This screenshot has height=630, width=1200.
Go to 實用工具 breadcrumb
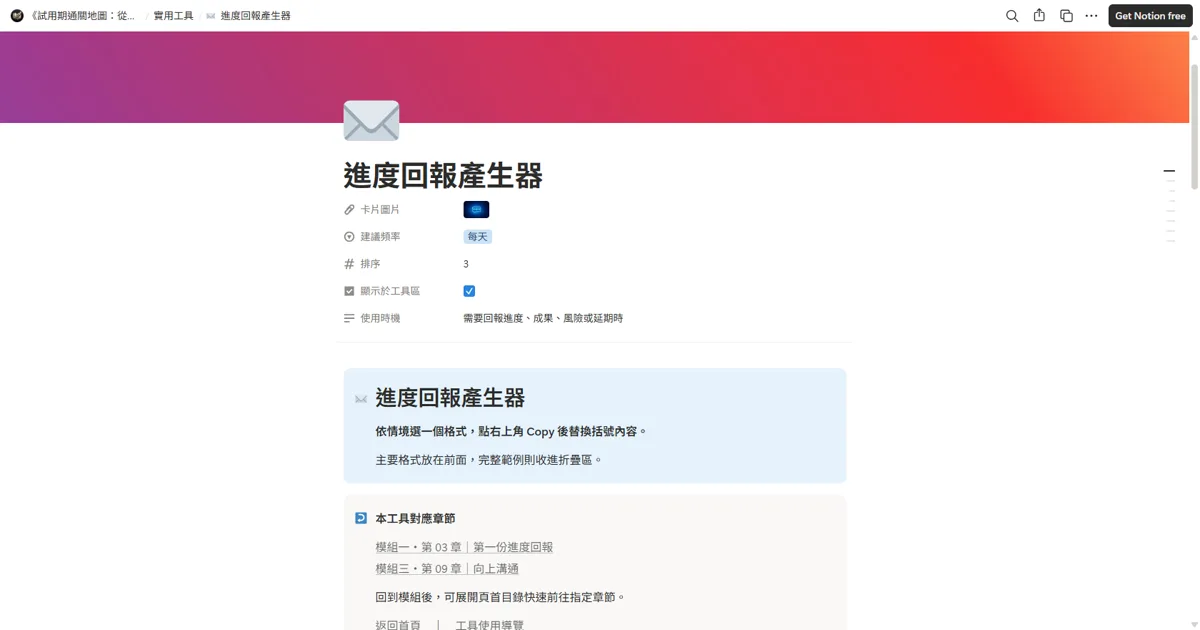coord(173,16)
